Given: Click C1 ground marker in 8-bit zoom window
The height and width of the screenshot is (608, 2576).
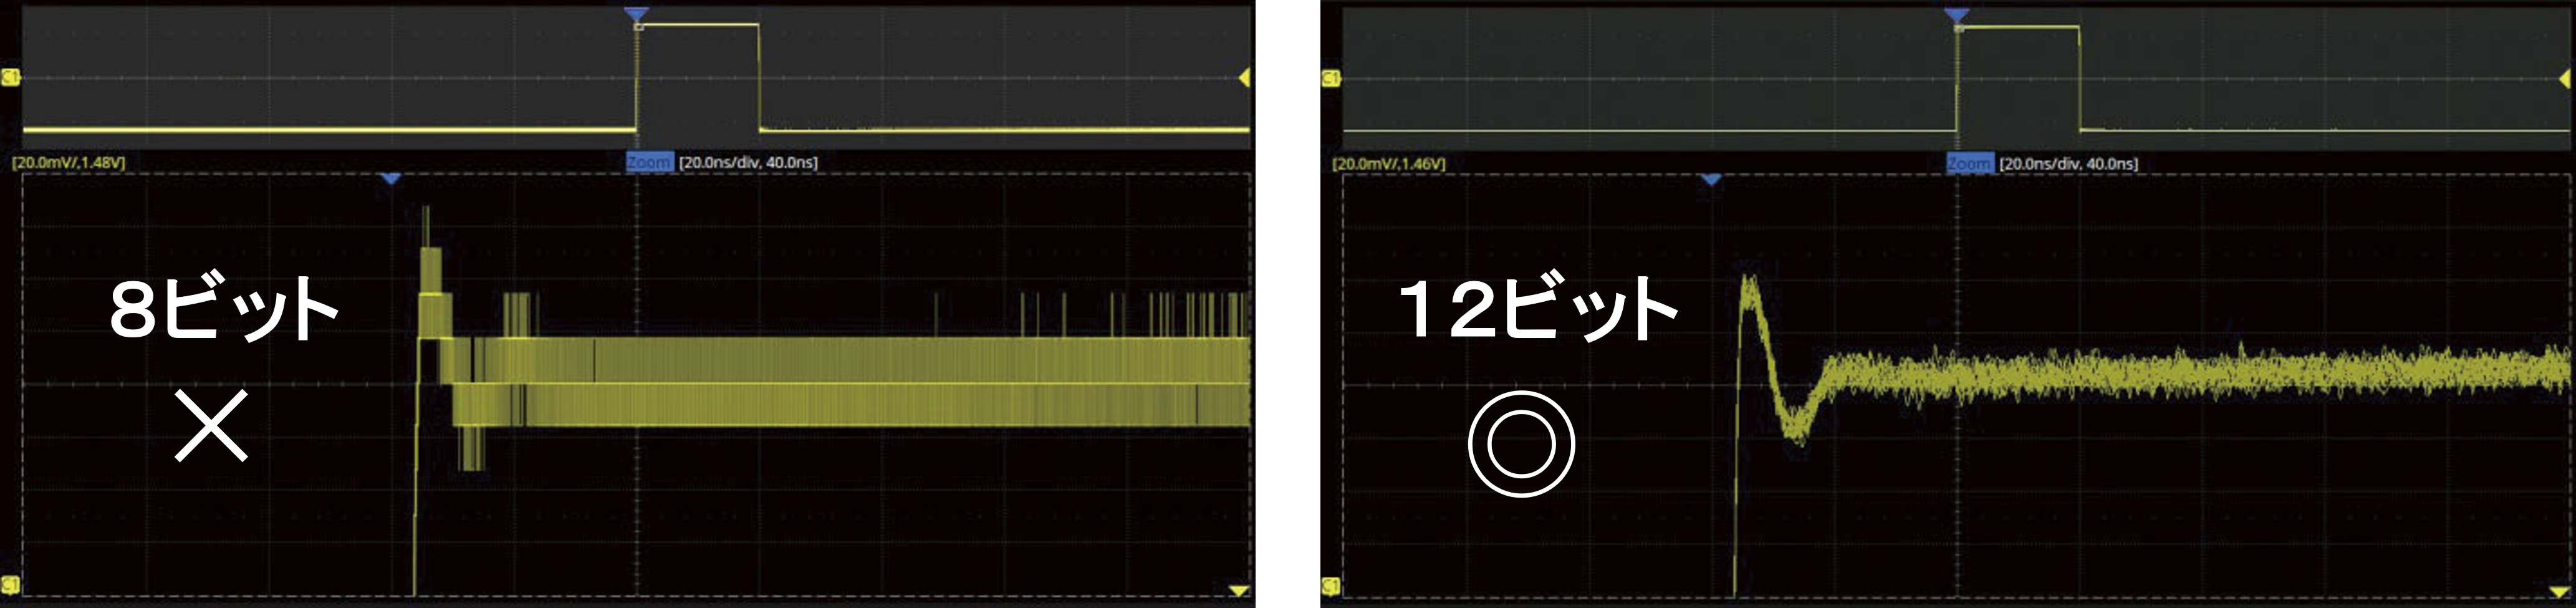Looking at the screenshot, I should point(11,585).
